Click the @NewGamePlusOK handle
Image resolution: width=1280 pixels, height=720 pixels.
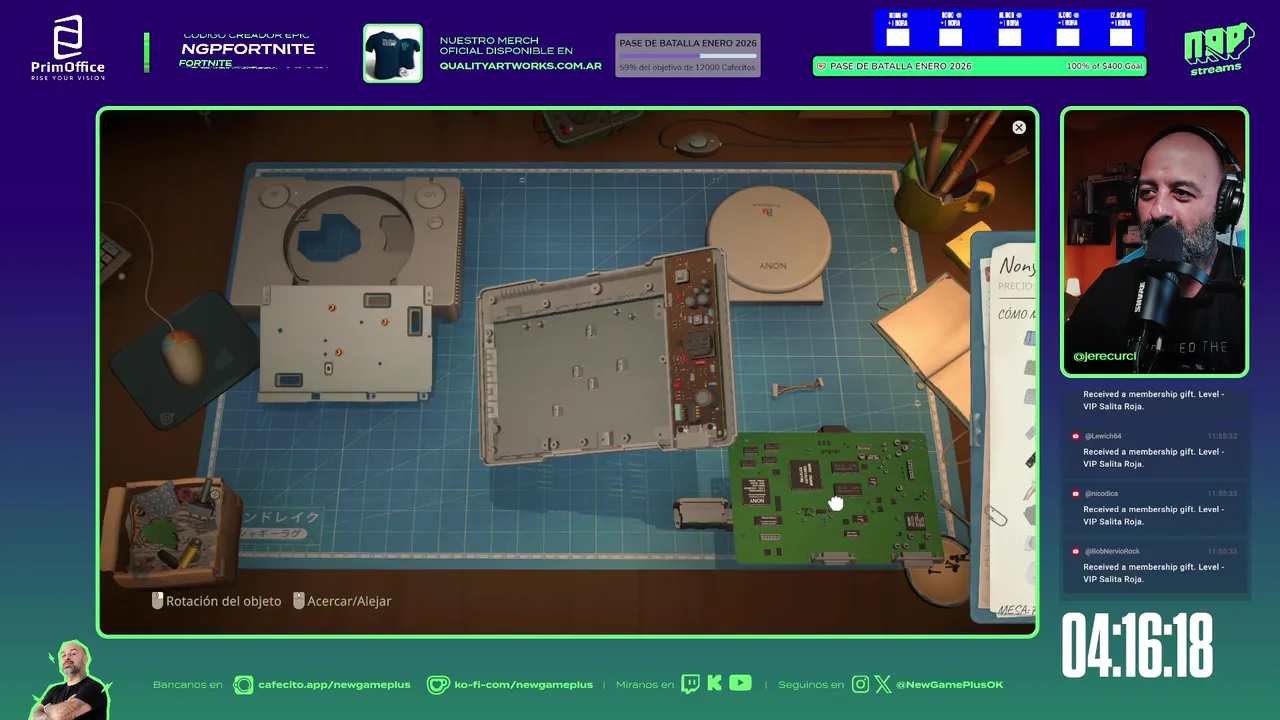tap(949, 685)
